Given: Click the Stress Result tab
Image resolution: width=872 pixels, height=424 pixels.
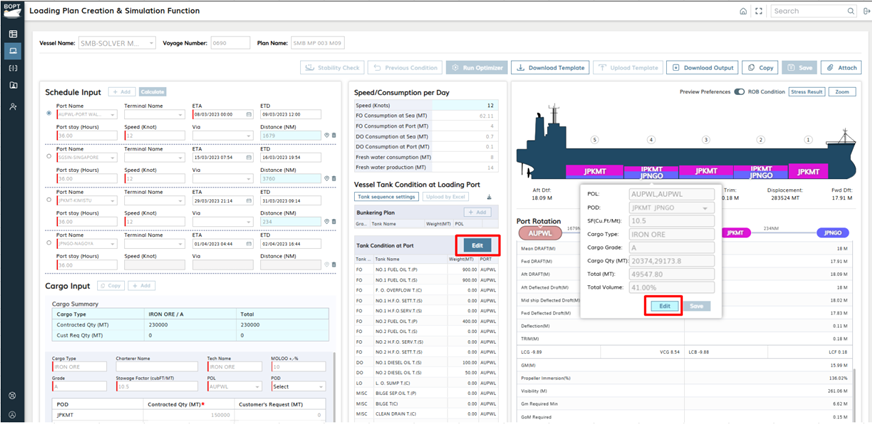Looking at the screenshot, I should pos(806,91).
